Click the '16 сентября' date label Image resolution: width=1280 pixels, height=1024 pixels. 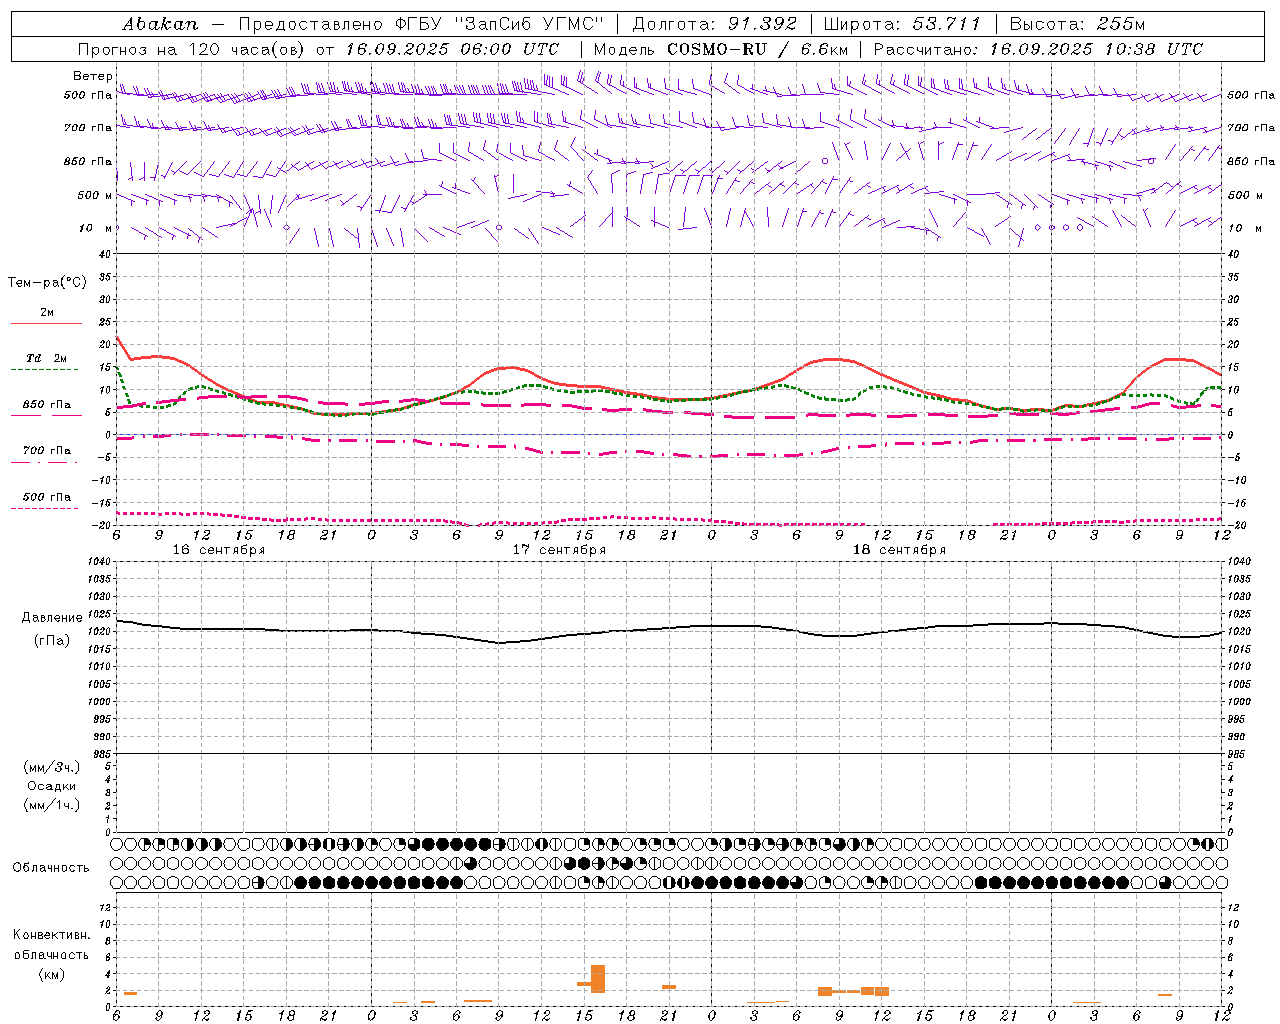219,550
